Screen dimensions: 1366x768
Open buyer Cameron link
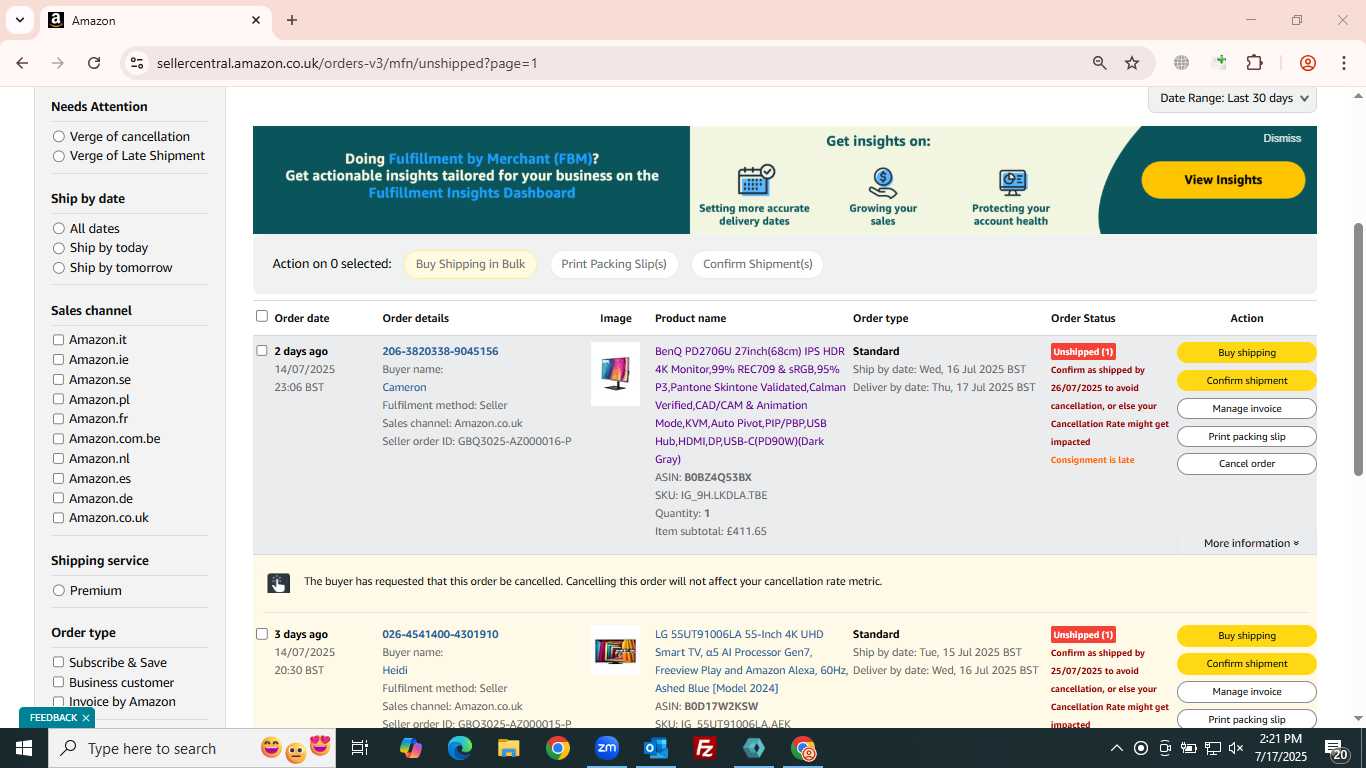(x=404, y=387)
